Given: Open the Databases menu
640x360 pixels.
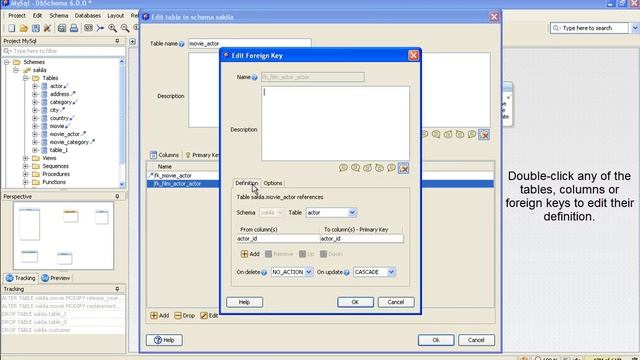Looking at the screenshot, I should [x=87, y=16].
